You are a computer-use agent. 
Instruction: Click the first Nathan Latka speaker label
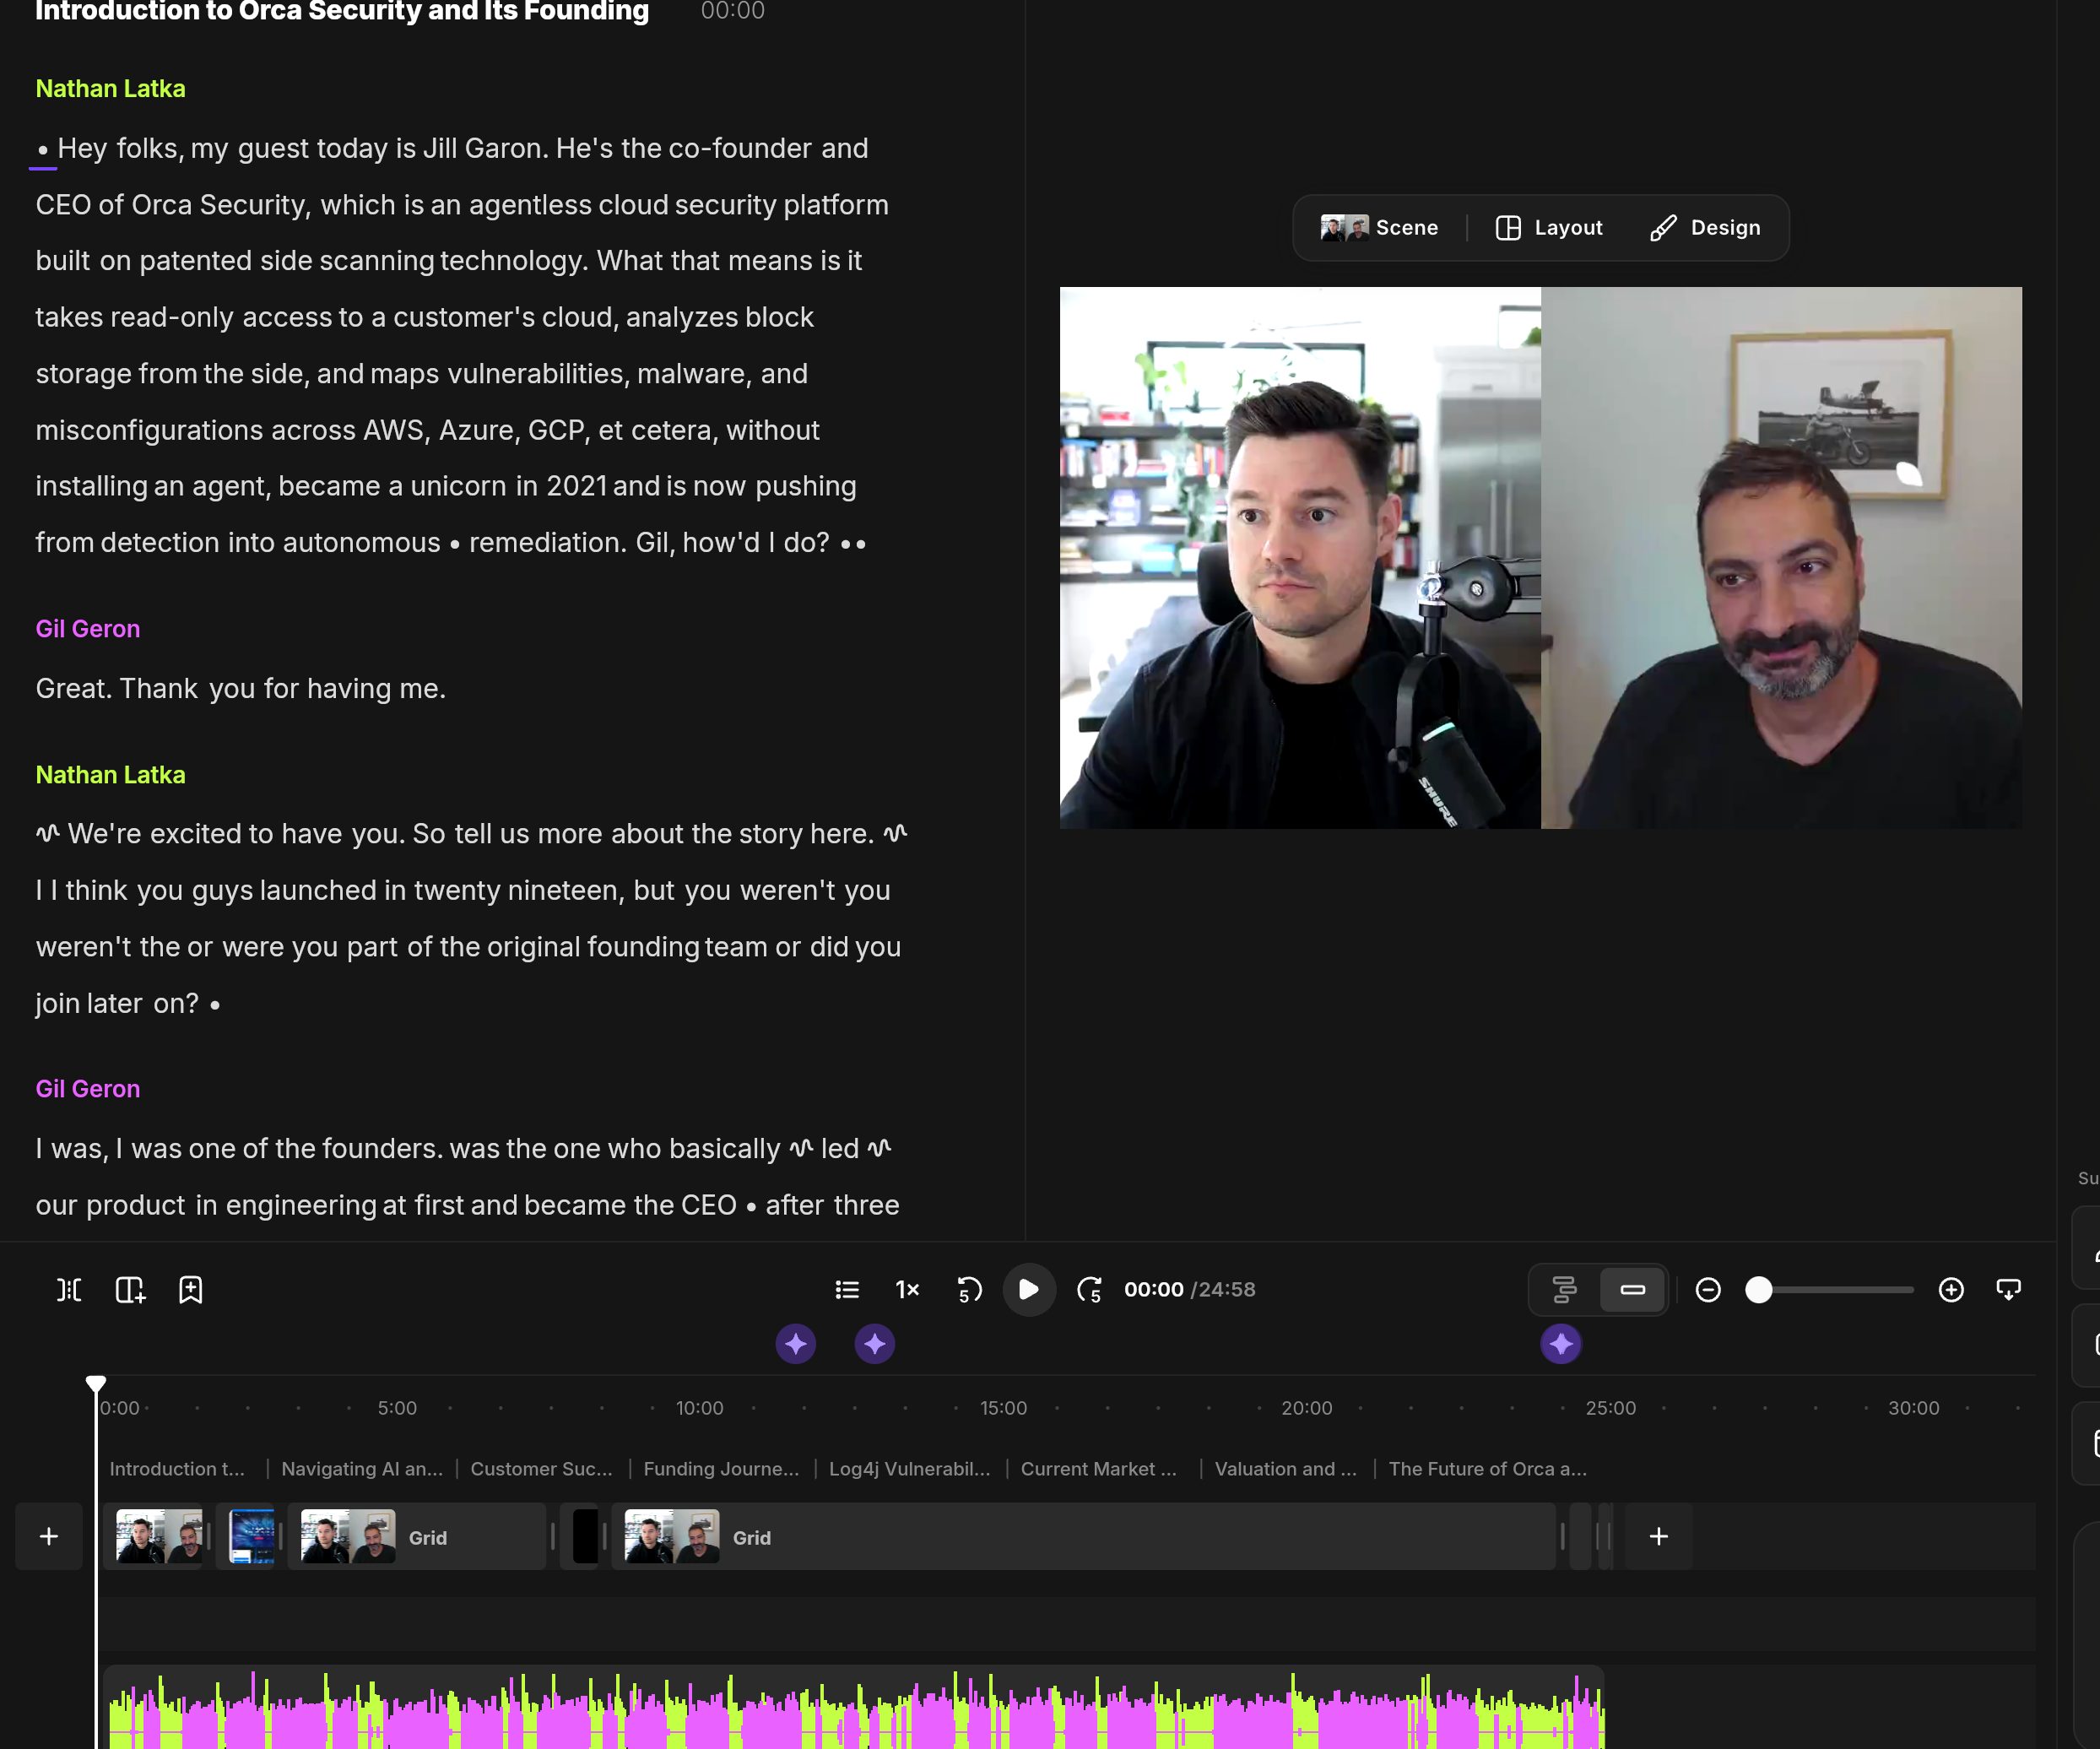click(x=110, y=89)
